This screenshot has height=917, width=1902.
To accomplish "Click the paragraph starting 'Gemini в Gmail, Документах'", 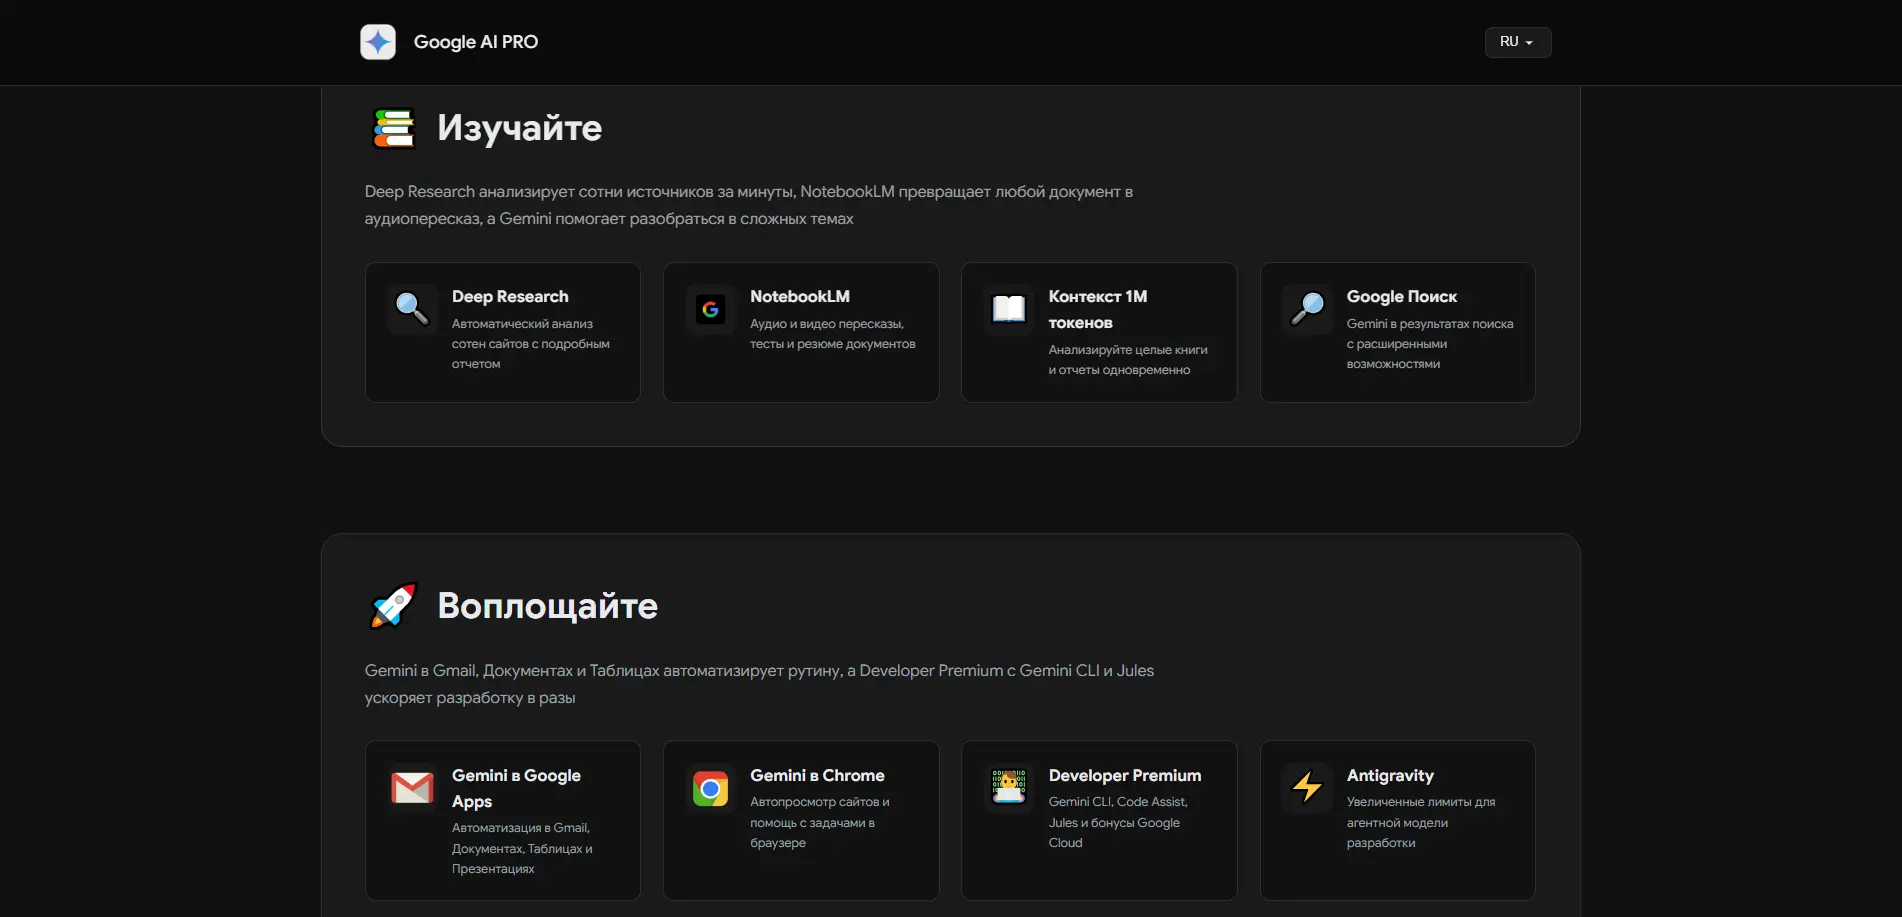I will [x=759, y=684].
